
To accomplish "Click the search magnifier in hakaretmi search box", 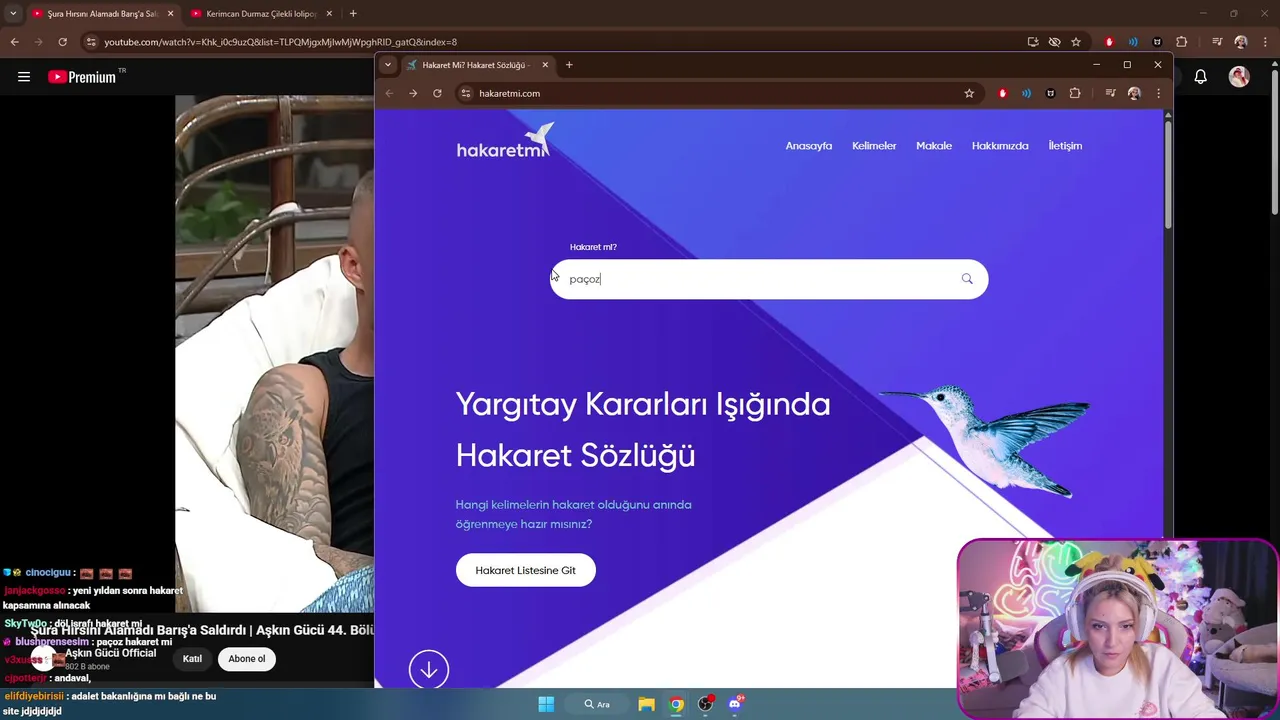I will (x=967, y=279).
